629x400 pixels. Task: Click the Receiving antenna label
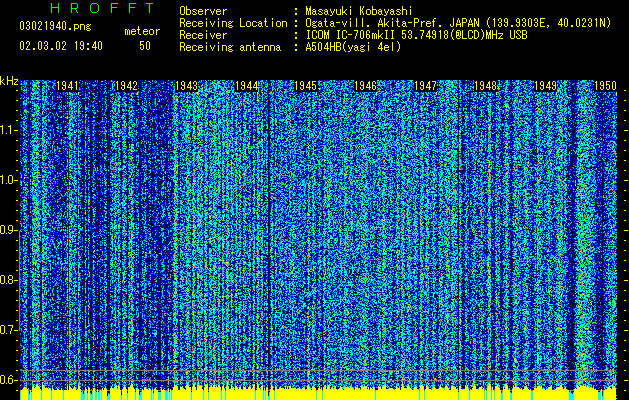(230, 47)
